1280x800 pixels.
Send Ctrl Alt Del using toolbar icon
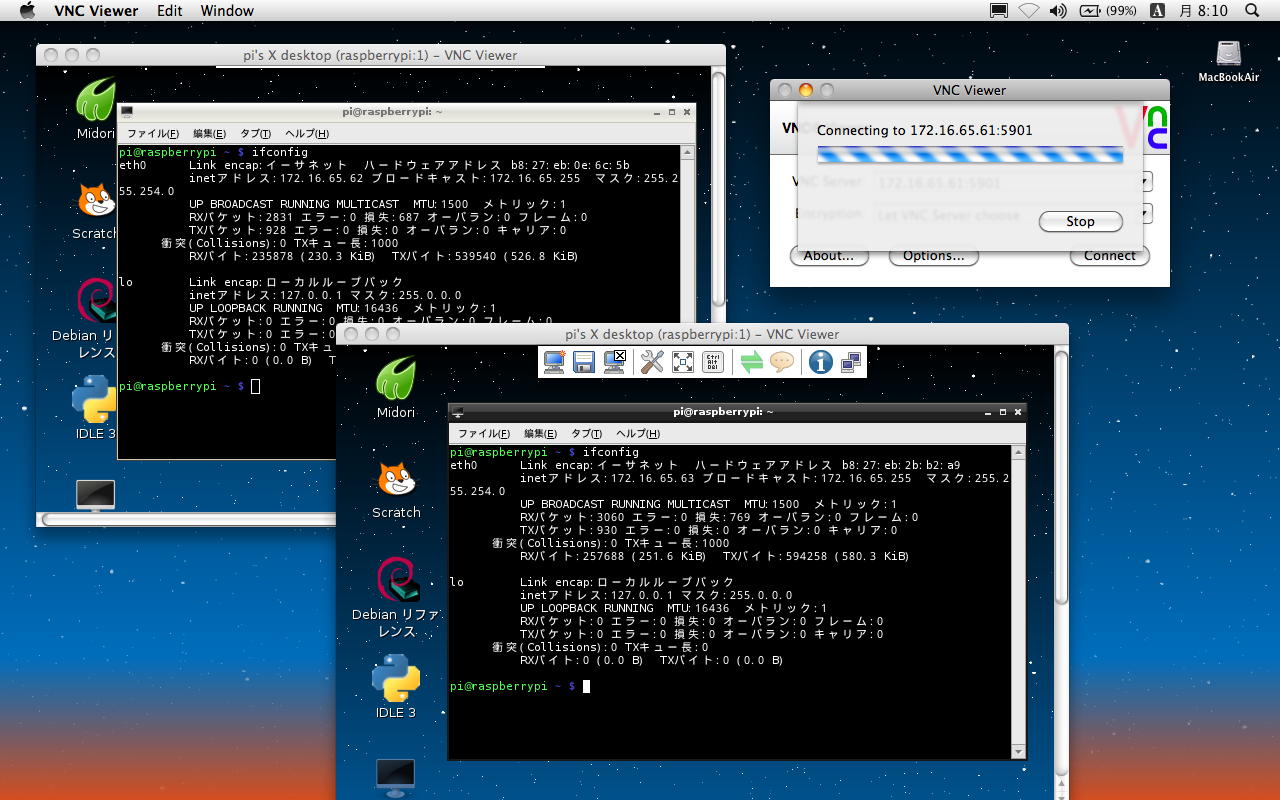pos(713,362)
